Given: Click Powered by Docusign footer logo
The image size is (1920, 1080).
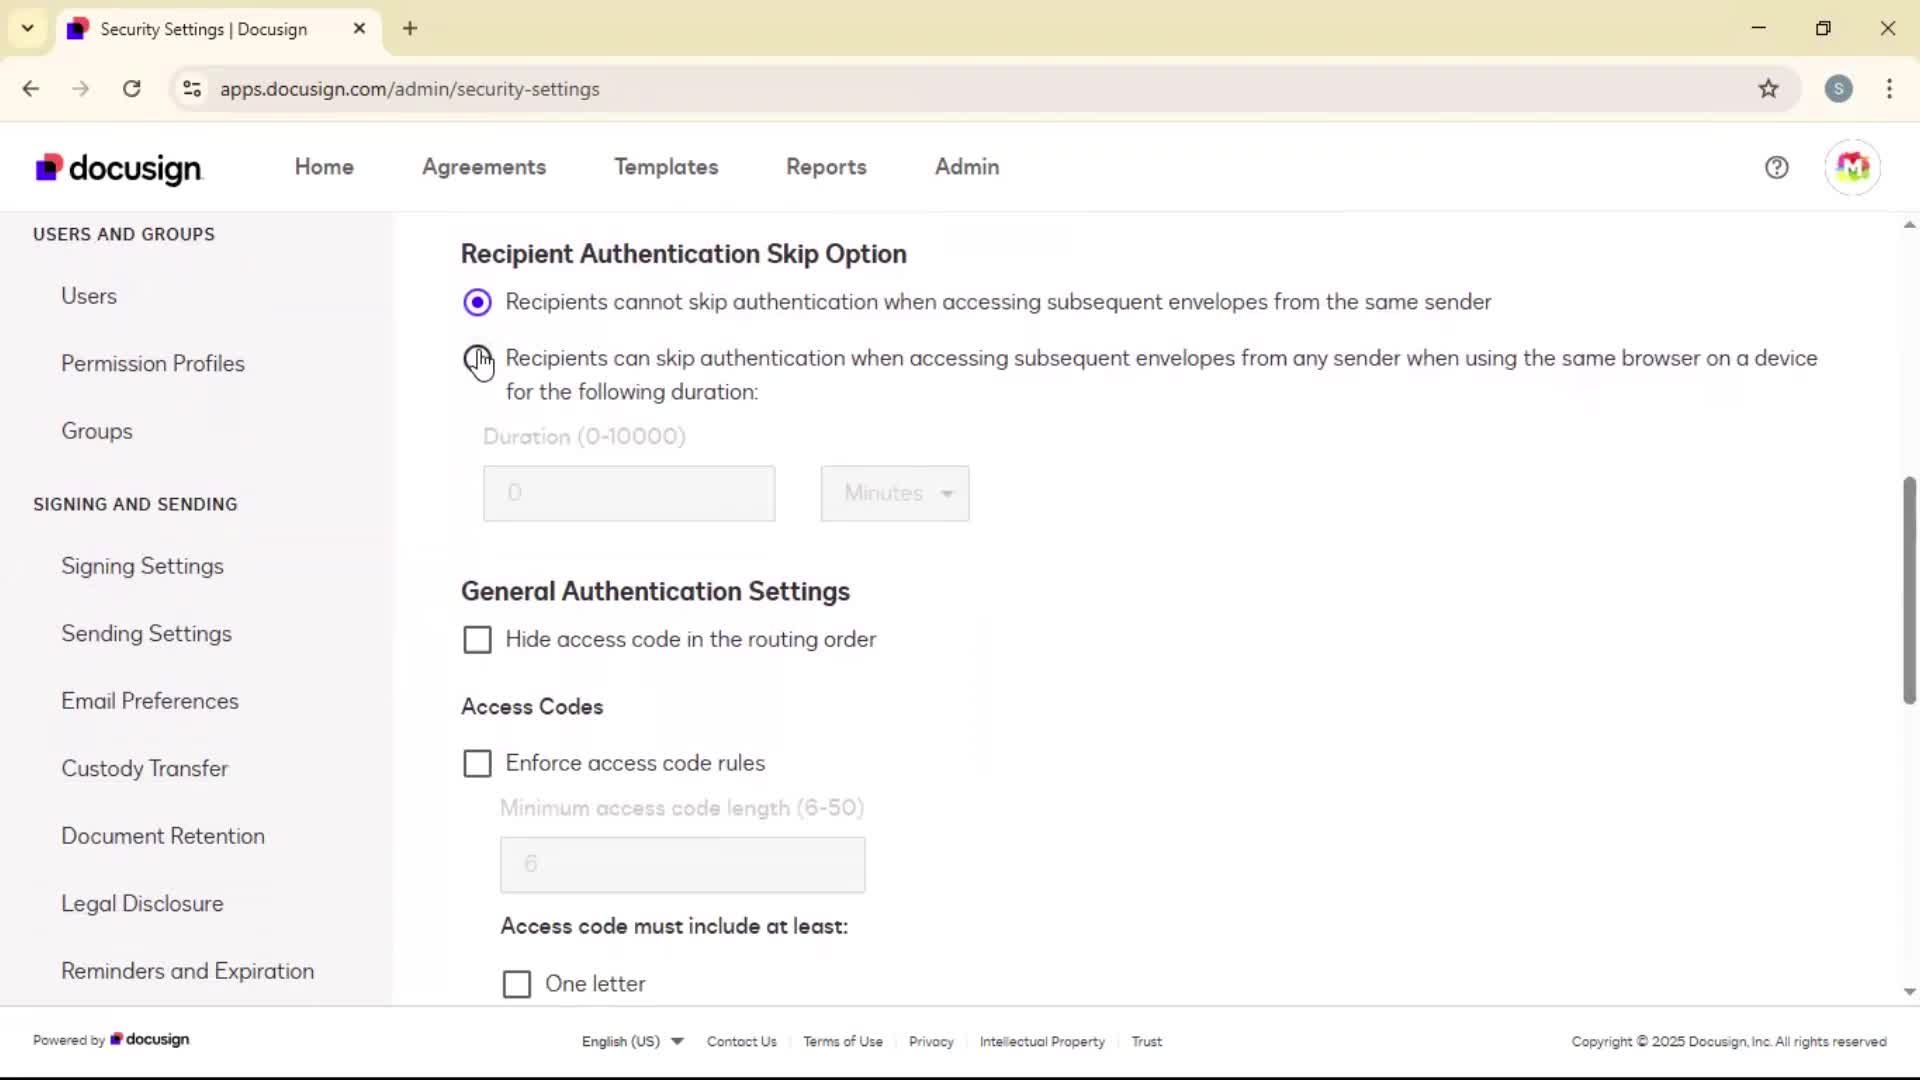Looking at the screenshot, I should 149,1040.
